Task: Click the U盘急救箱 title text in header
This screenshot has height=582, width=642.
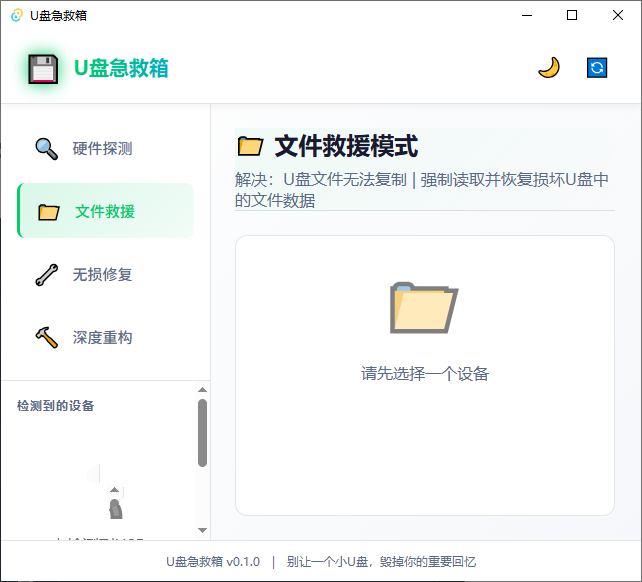Action: coord(121,68)
